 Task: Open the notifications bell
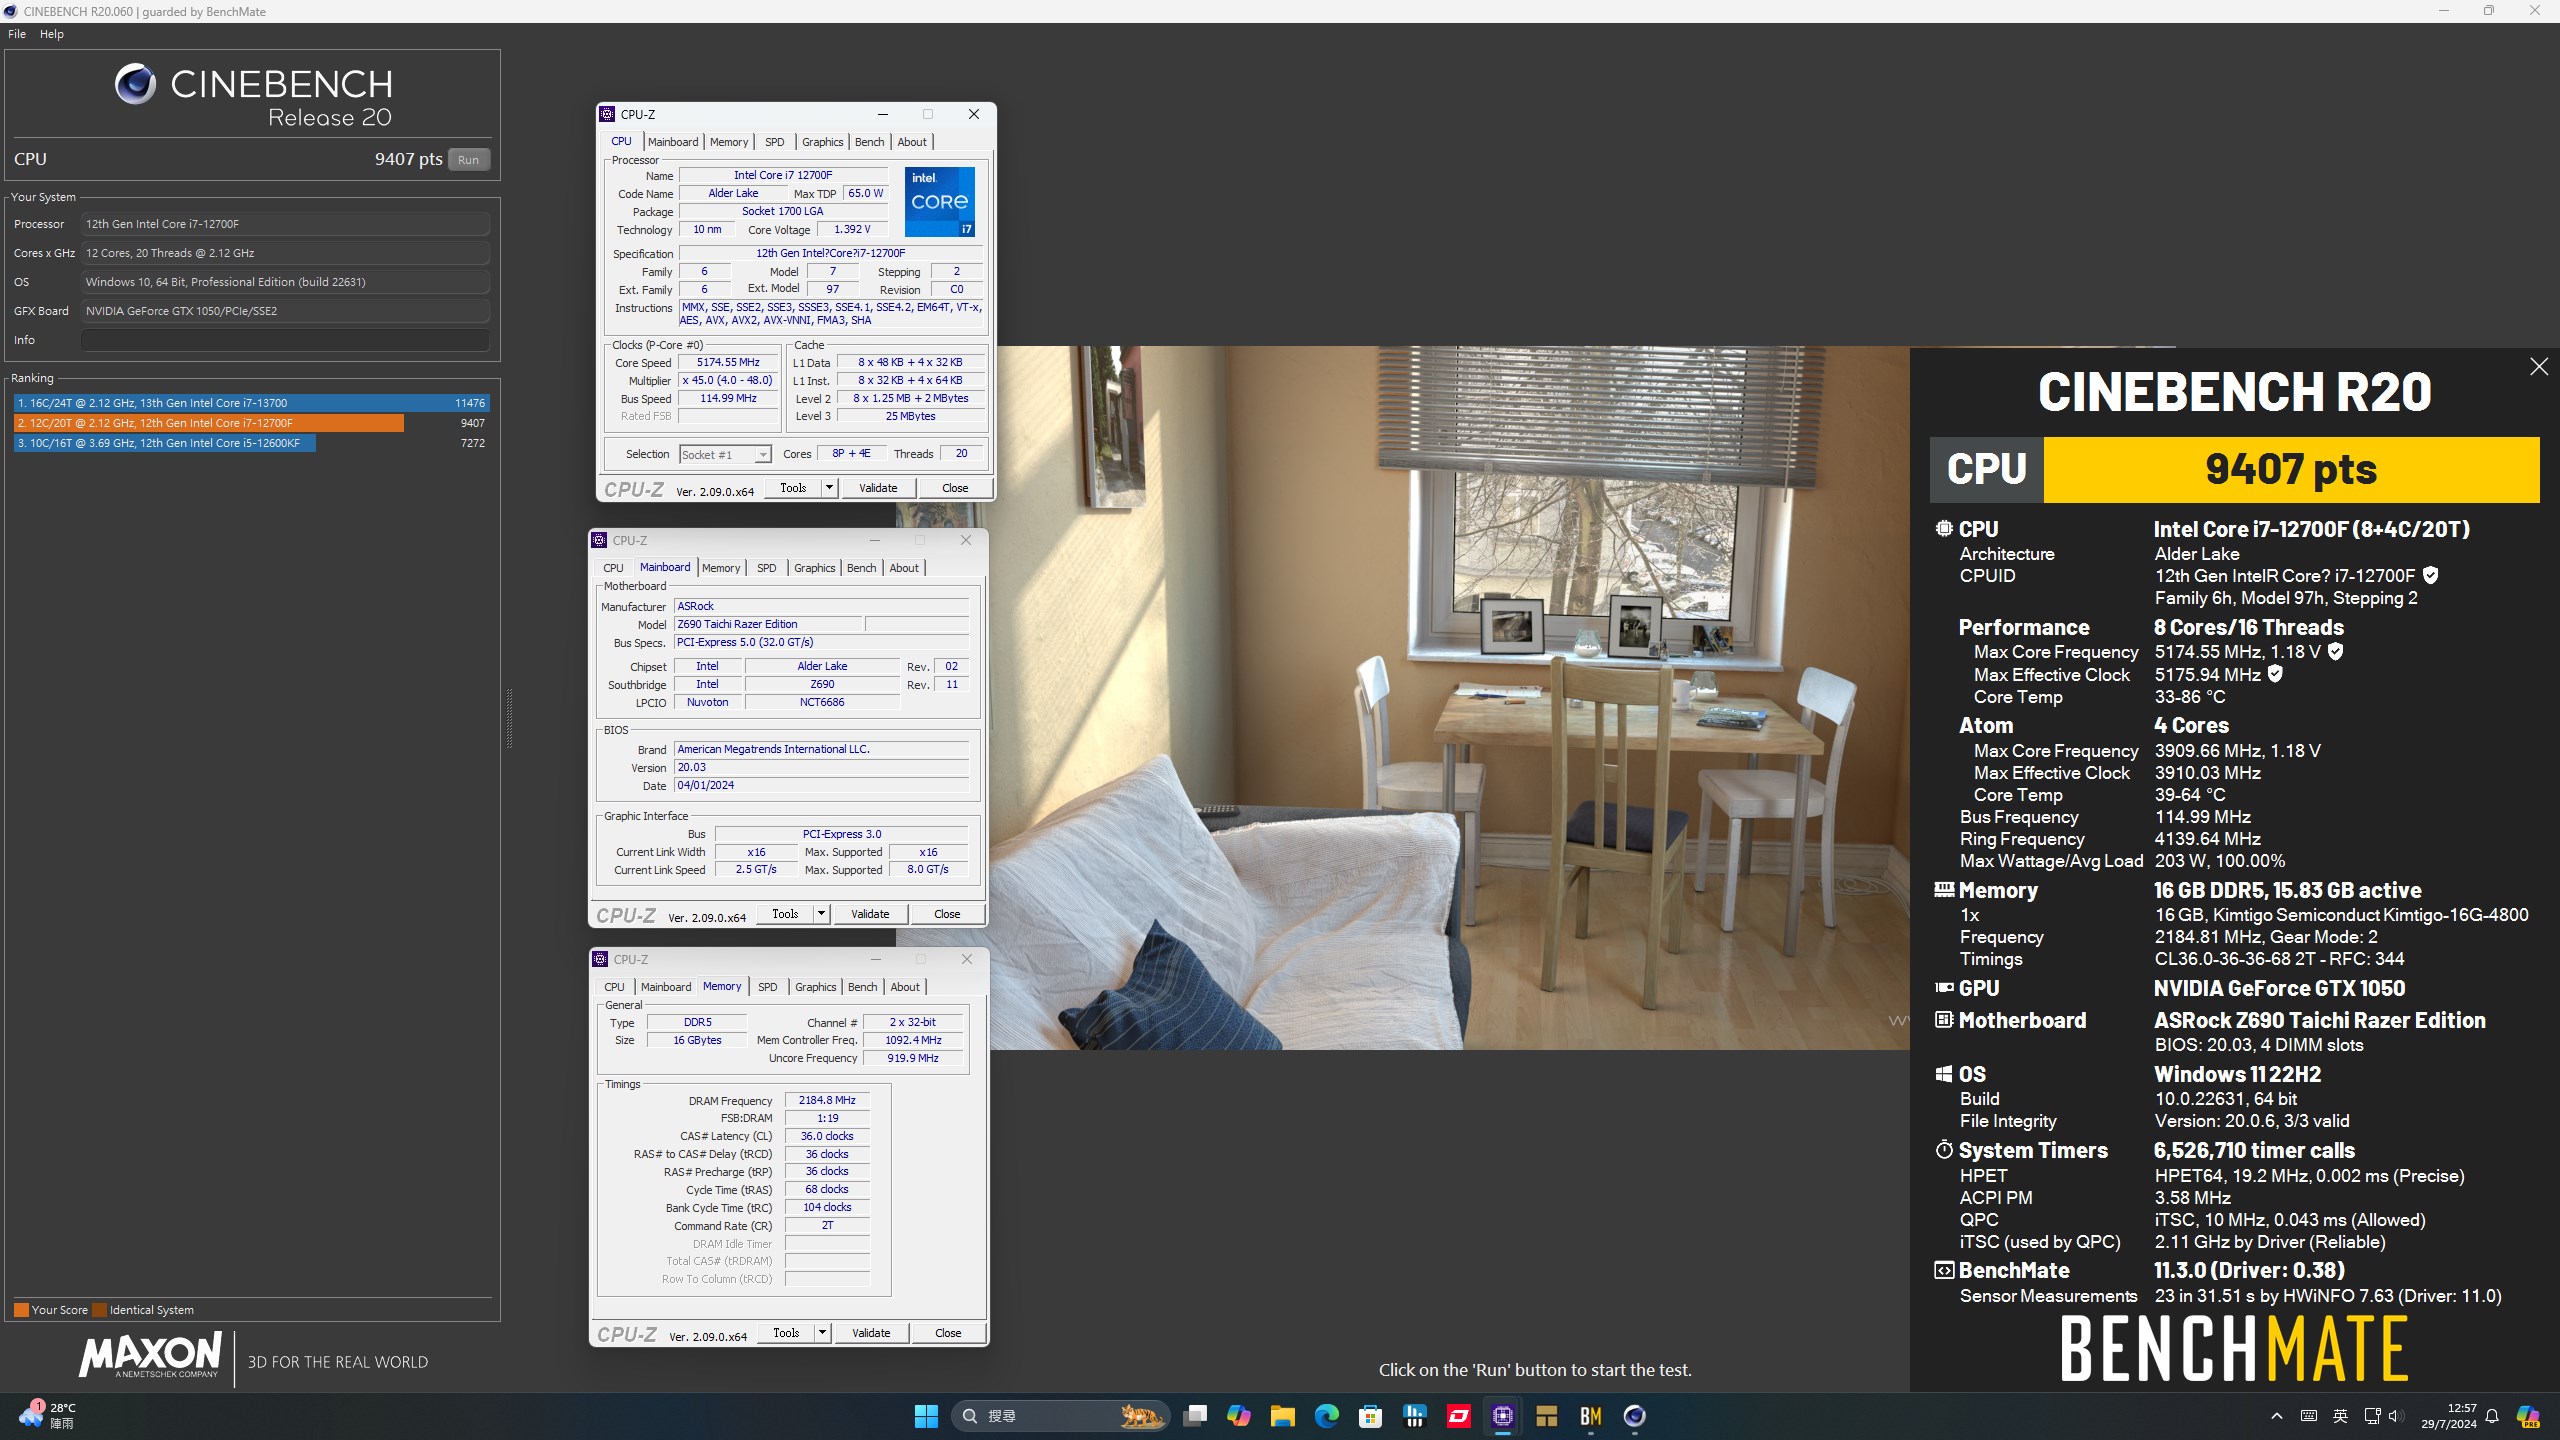point(2492,1416)
